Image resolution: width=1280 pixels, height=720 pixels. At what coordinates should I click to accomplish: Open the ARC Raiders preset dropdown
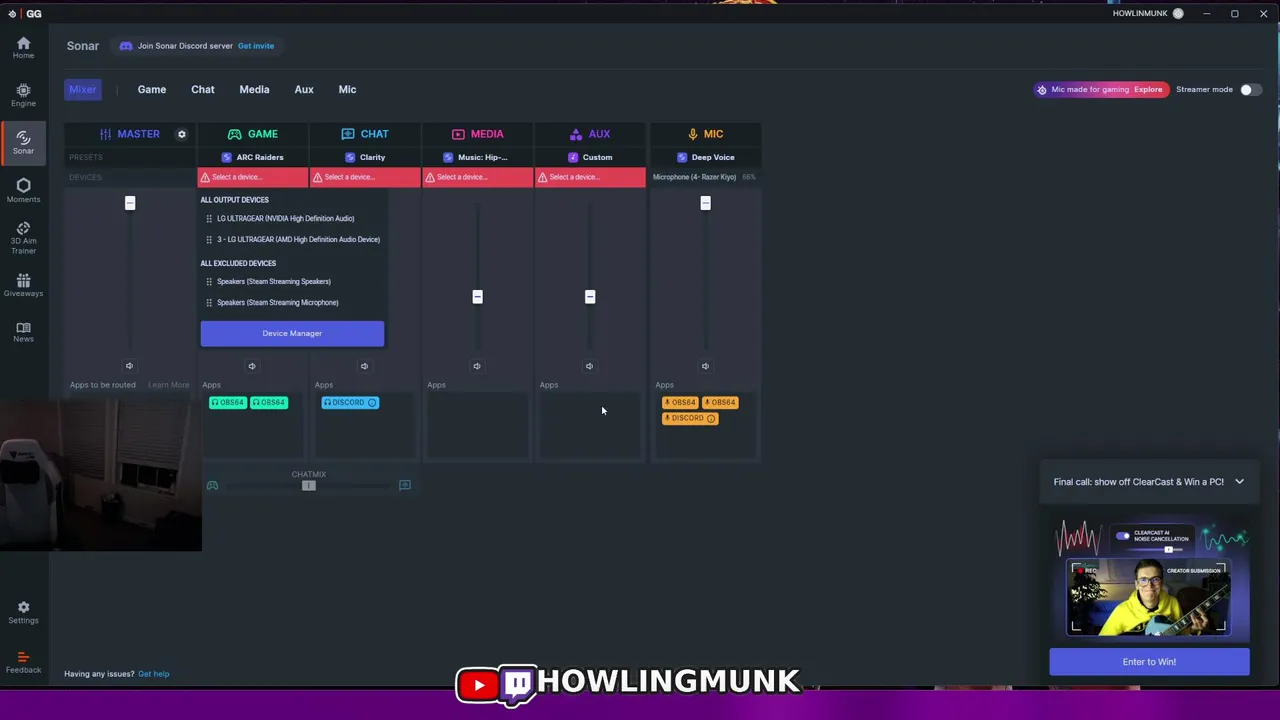point(253,157)
